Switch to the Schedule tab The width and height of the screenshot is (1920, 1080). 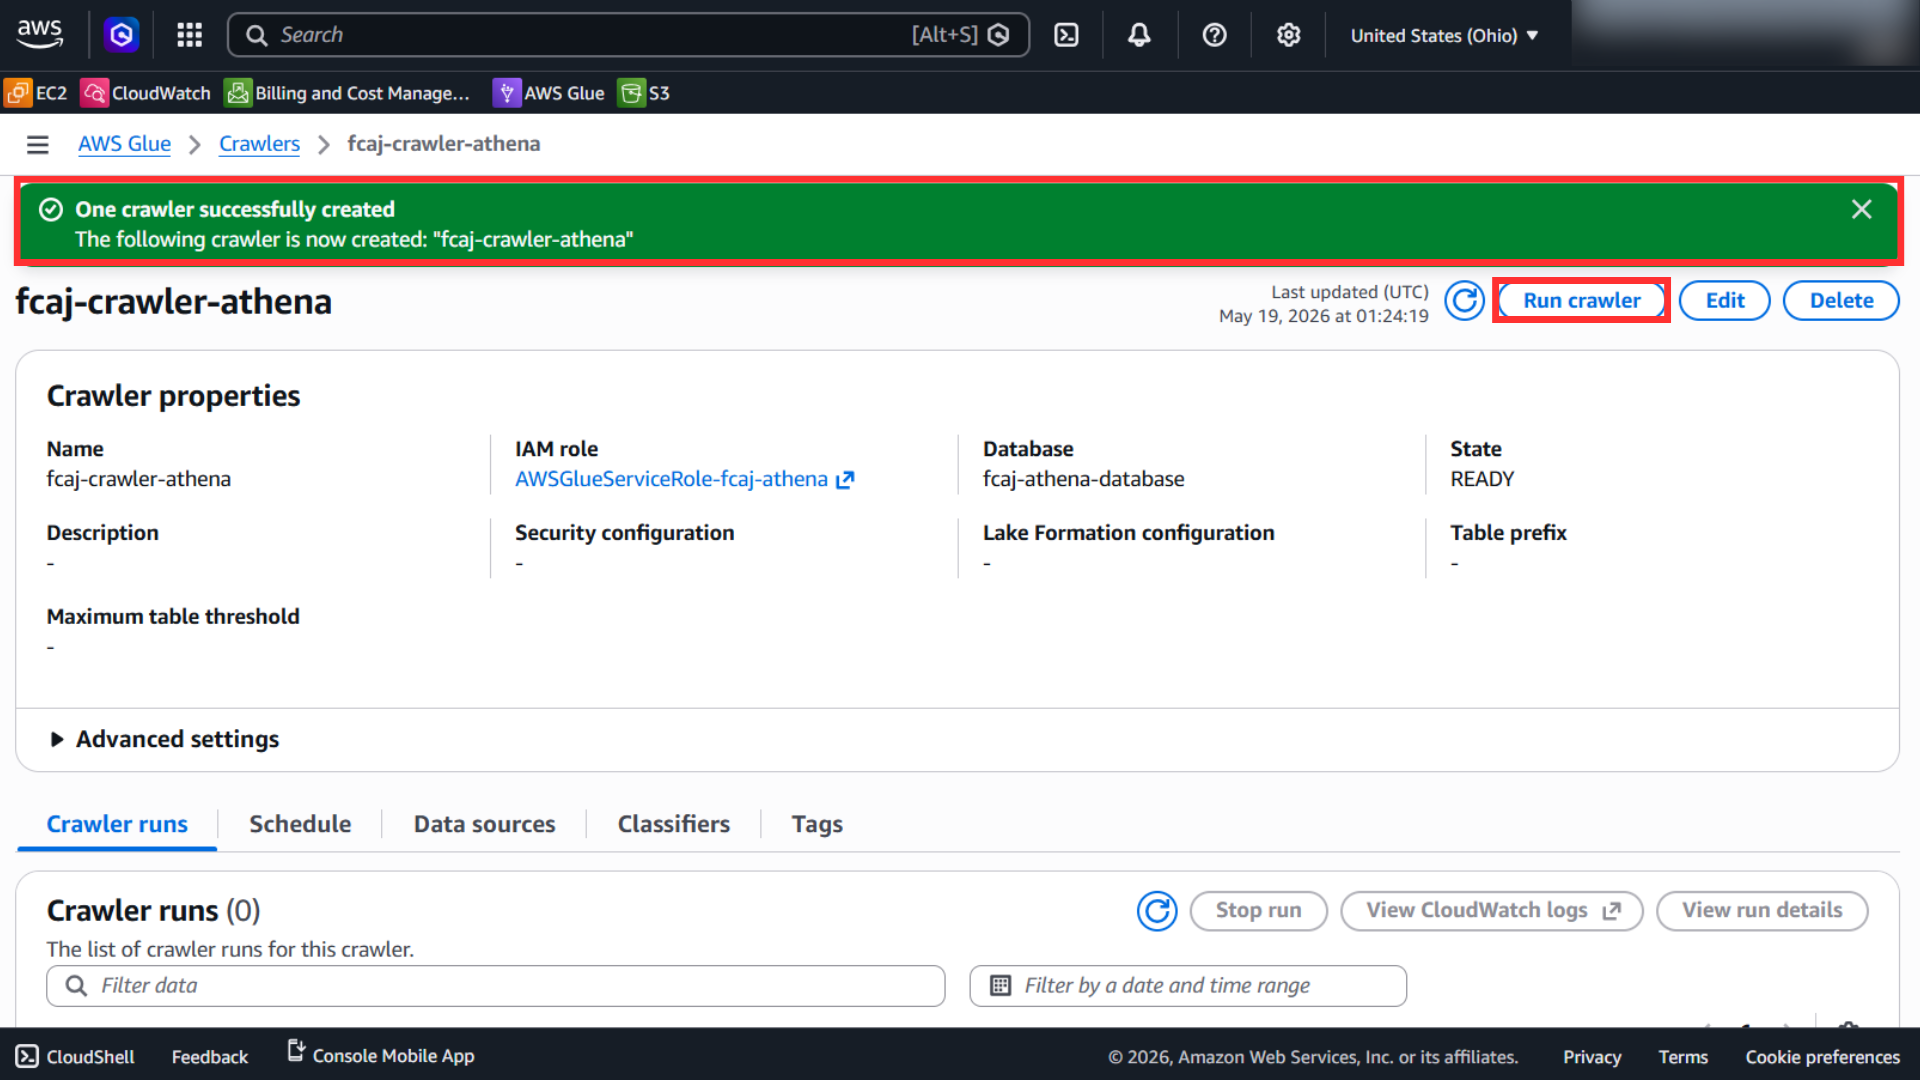click(300, 824)
